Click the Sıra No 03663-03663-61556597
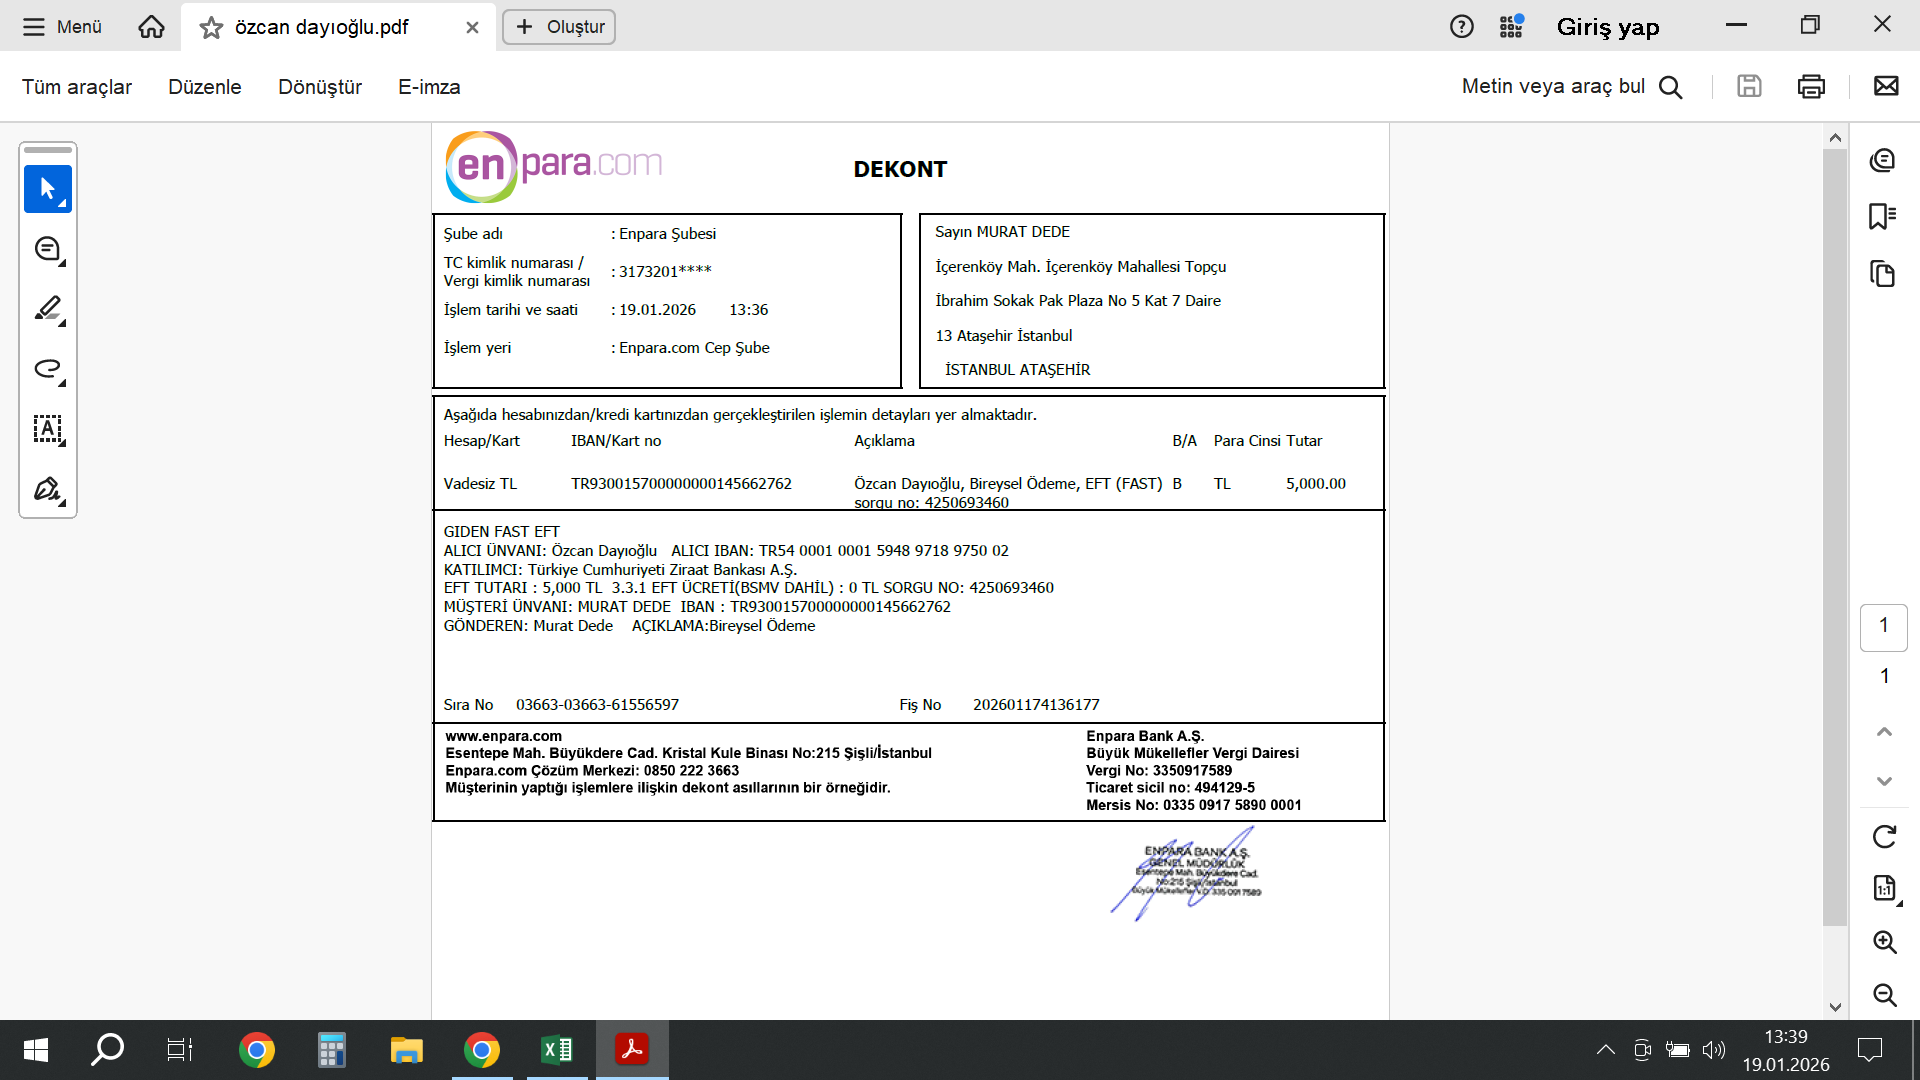Viewport: 1920px width, 1080px height. pyautogui.click(x=597, y=705)
